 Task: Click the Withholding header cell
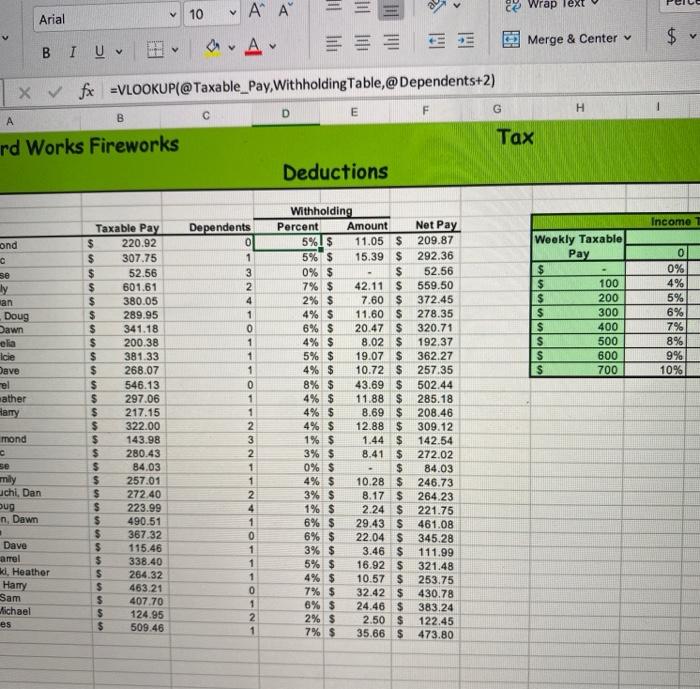(321, 211)
